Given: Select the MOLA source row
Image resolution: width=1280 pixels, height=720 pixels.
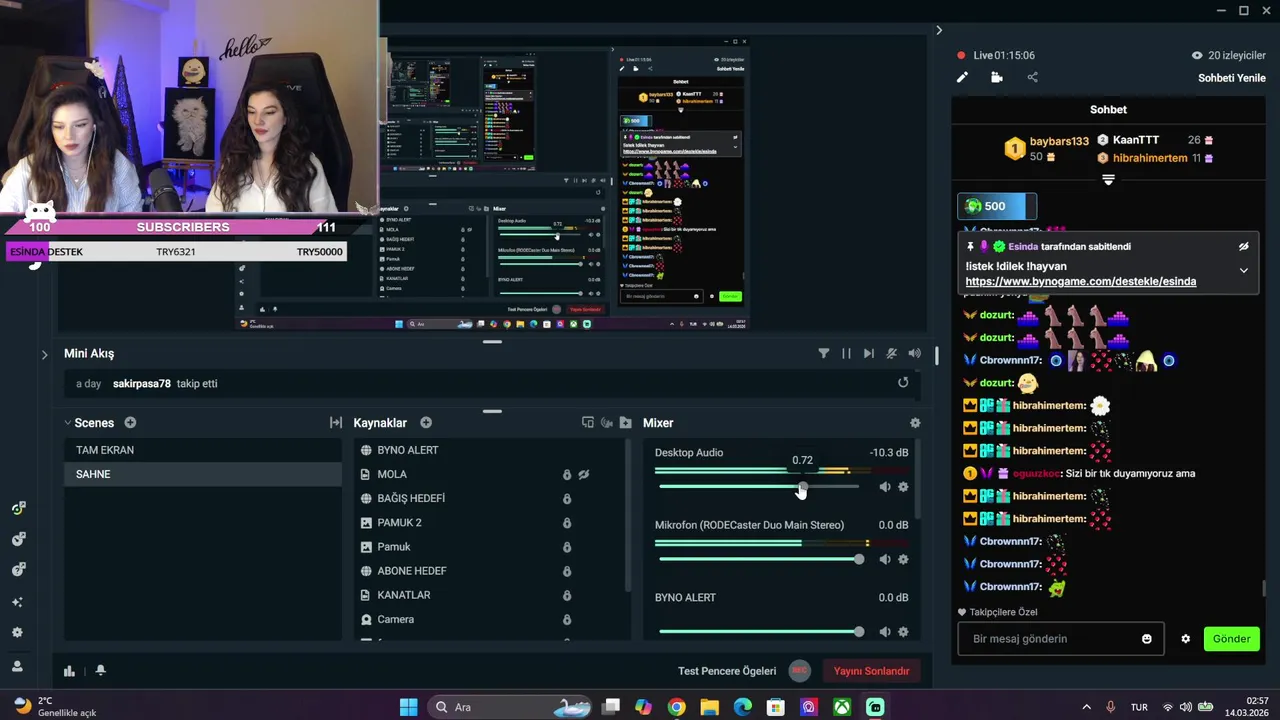Looking at the screenshot, I should (490, 474).
